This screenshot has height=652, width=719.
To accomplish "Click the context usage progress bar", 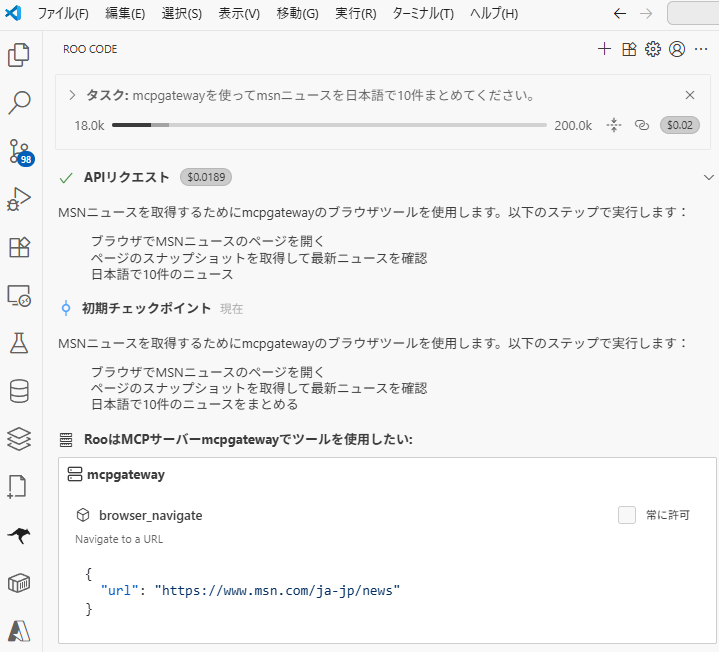I will 329,125.
